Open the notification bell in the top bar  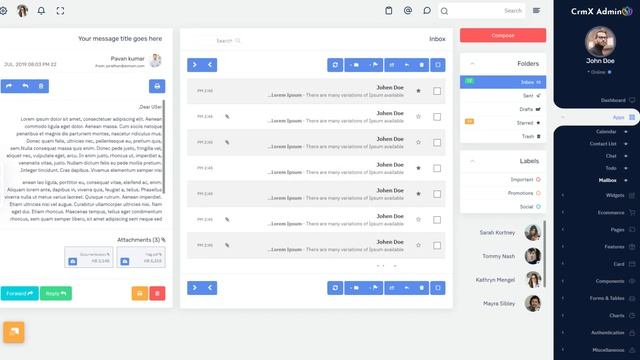[x=41, y=11]
